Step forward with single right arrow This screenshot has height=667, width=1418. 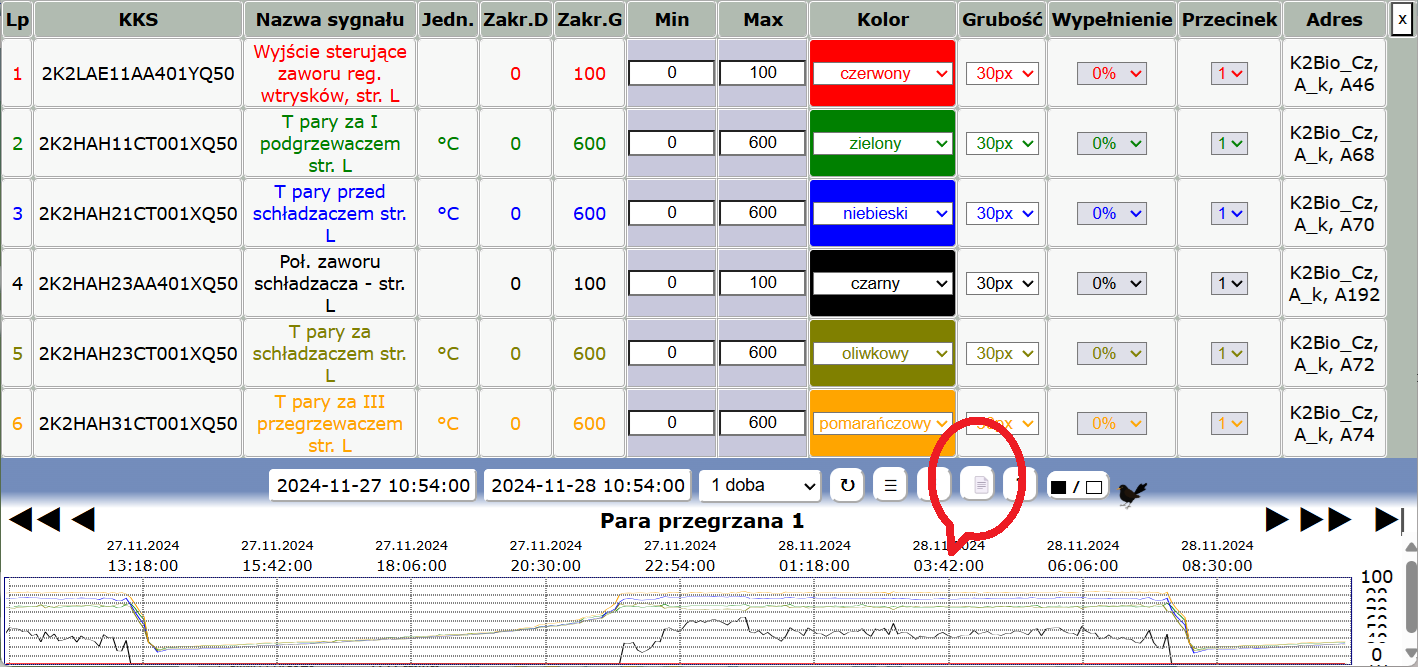[x=1277, y=519]
